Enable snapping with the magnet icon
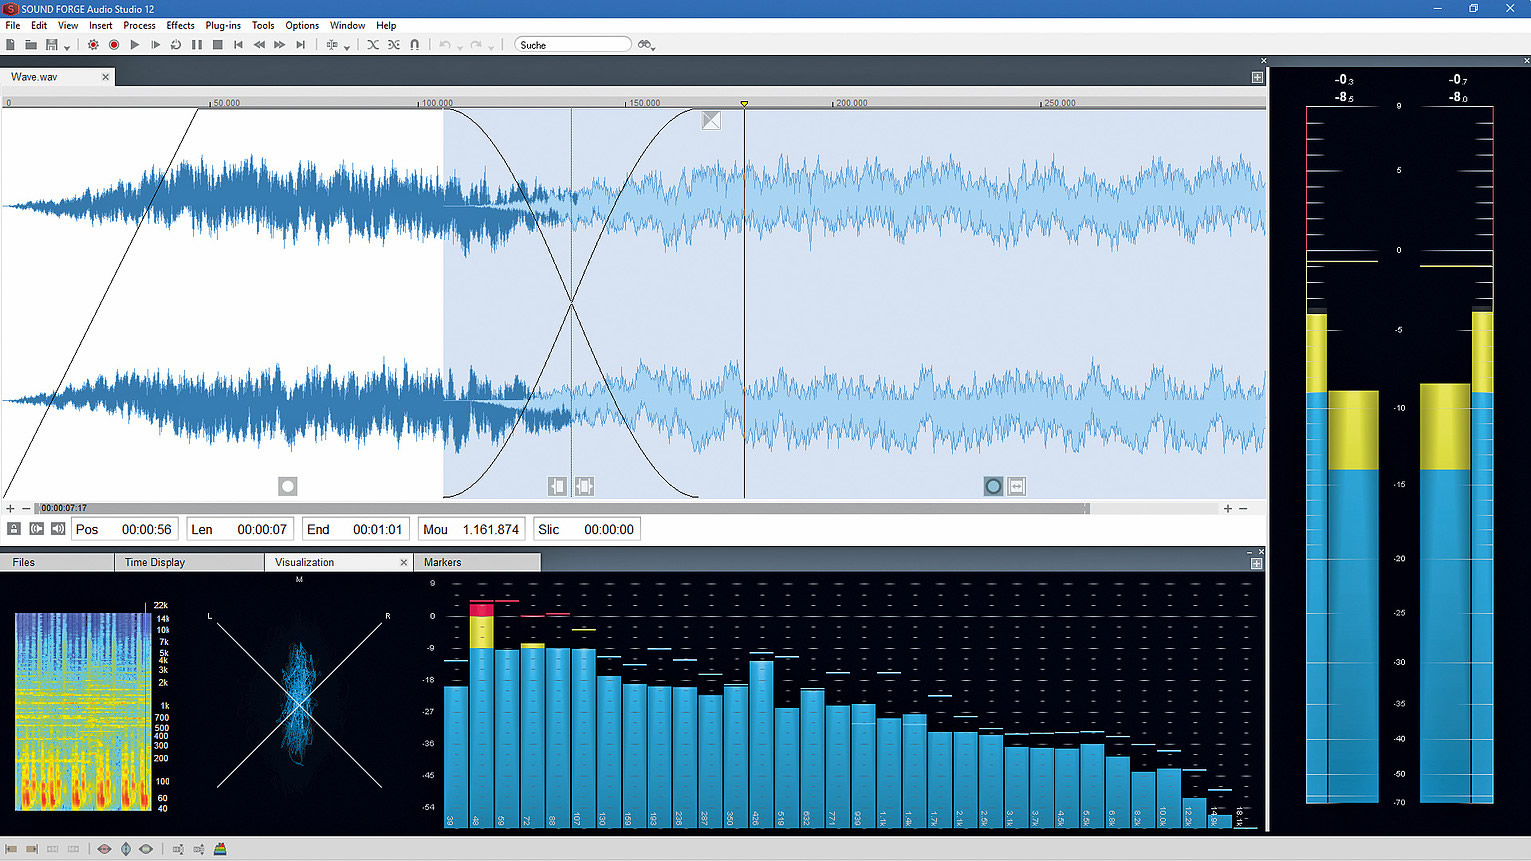1531x861 pixels. pos(414,44)
